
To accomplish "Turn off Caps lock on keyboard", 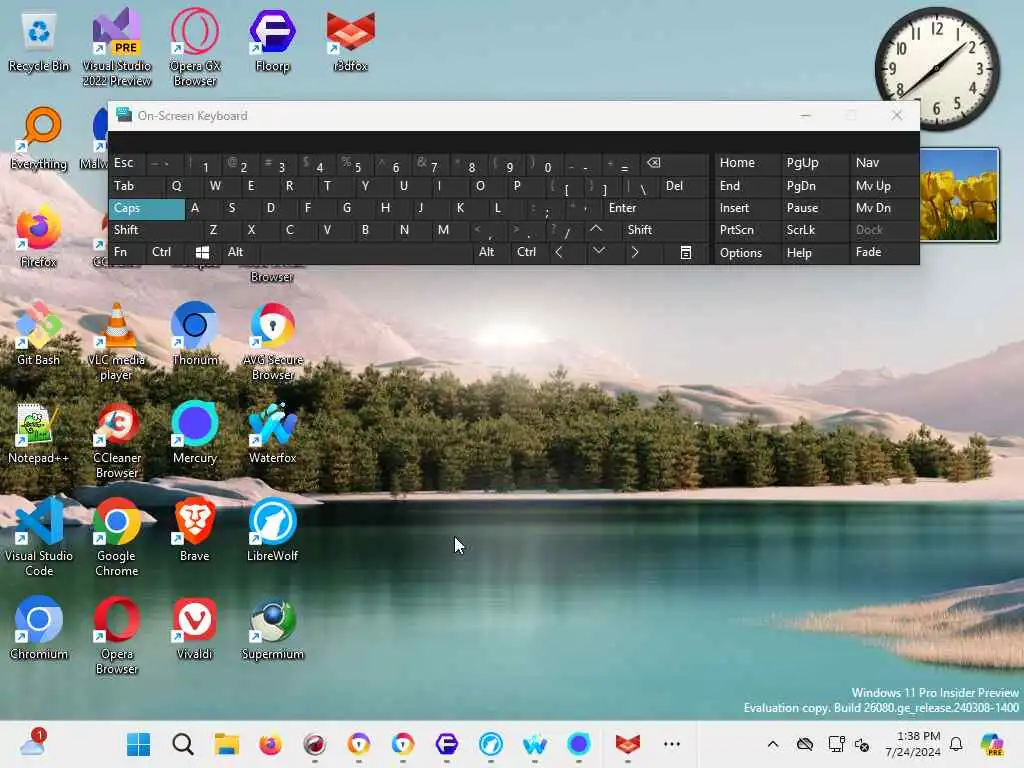I will 147,208.
